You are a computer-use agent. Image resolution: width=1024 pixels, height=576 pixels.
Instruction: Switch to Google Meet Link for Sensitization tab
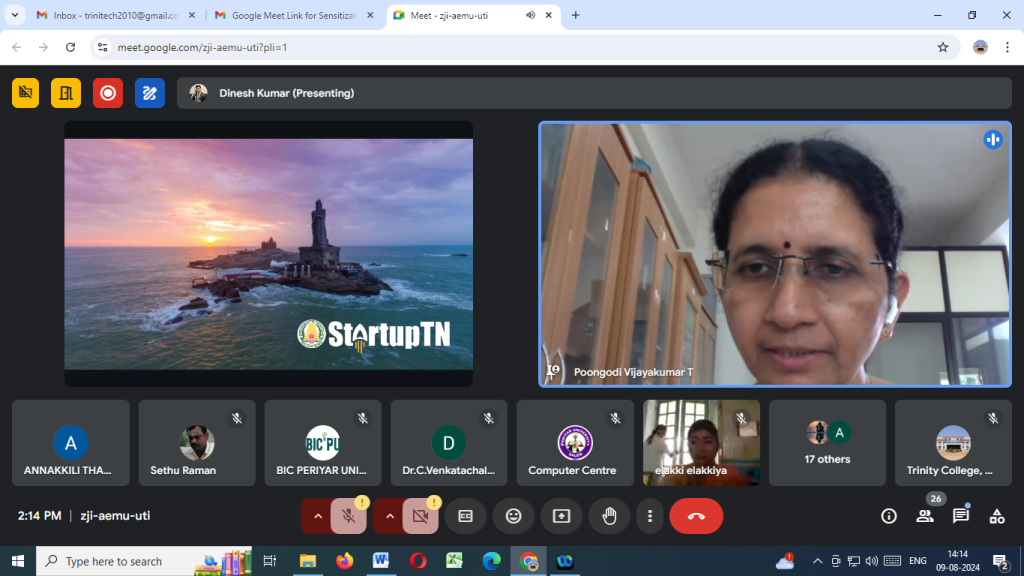pos(293,16)
